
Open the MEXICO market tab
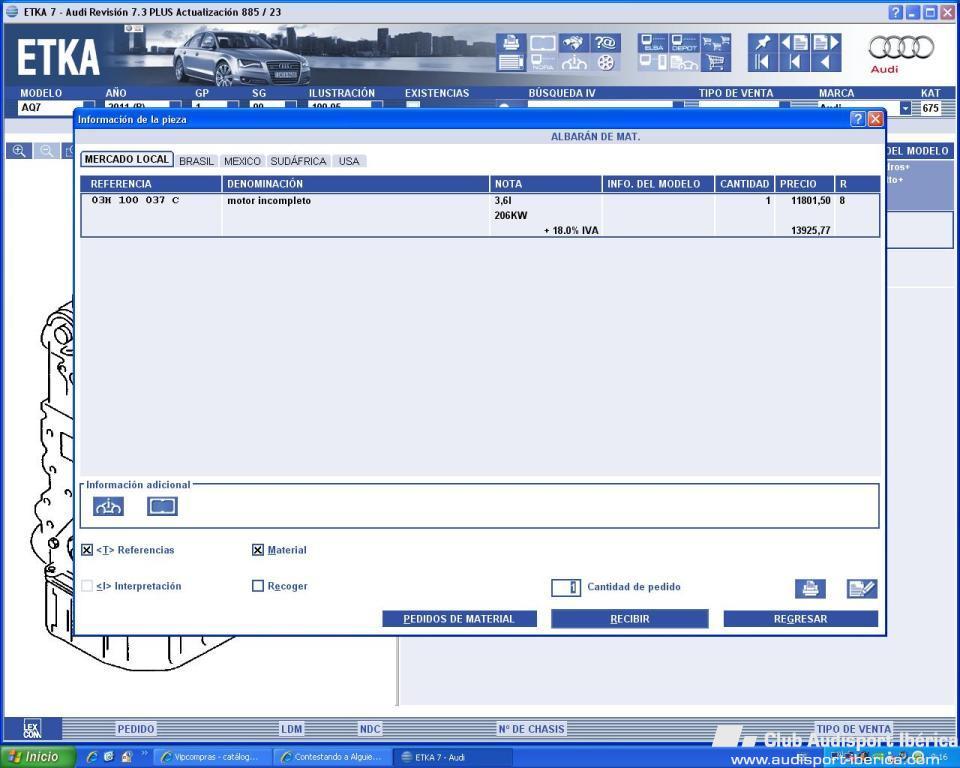(242, 161)
